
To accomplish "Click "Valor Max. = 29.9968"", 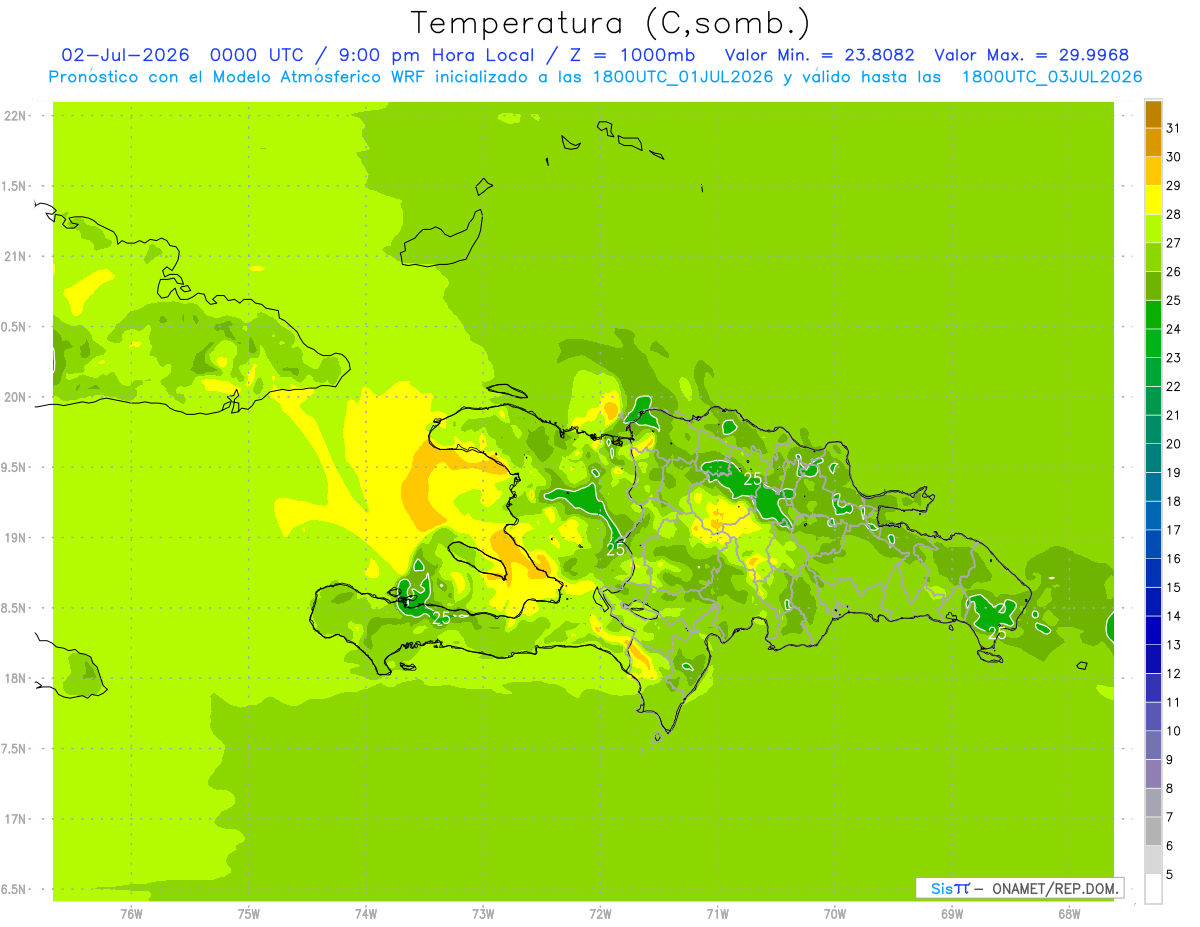I will pos(1031,55).
